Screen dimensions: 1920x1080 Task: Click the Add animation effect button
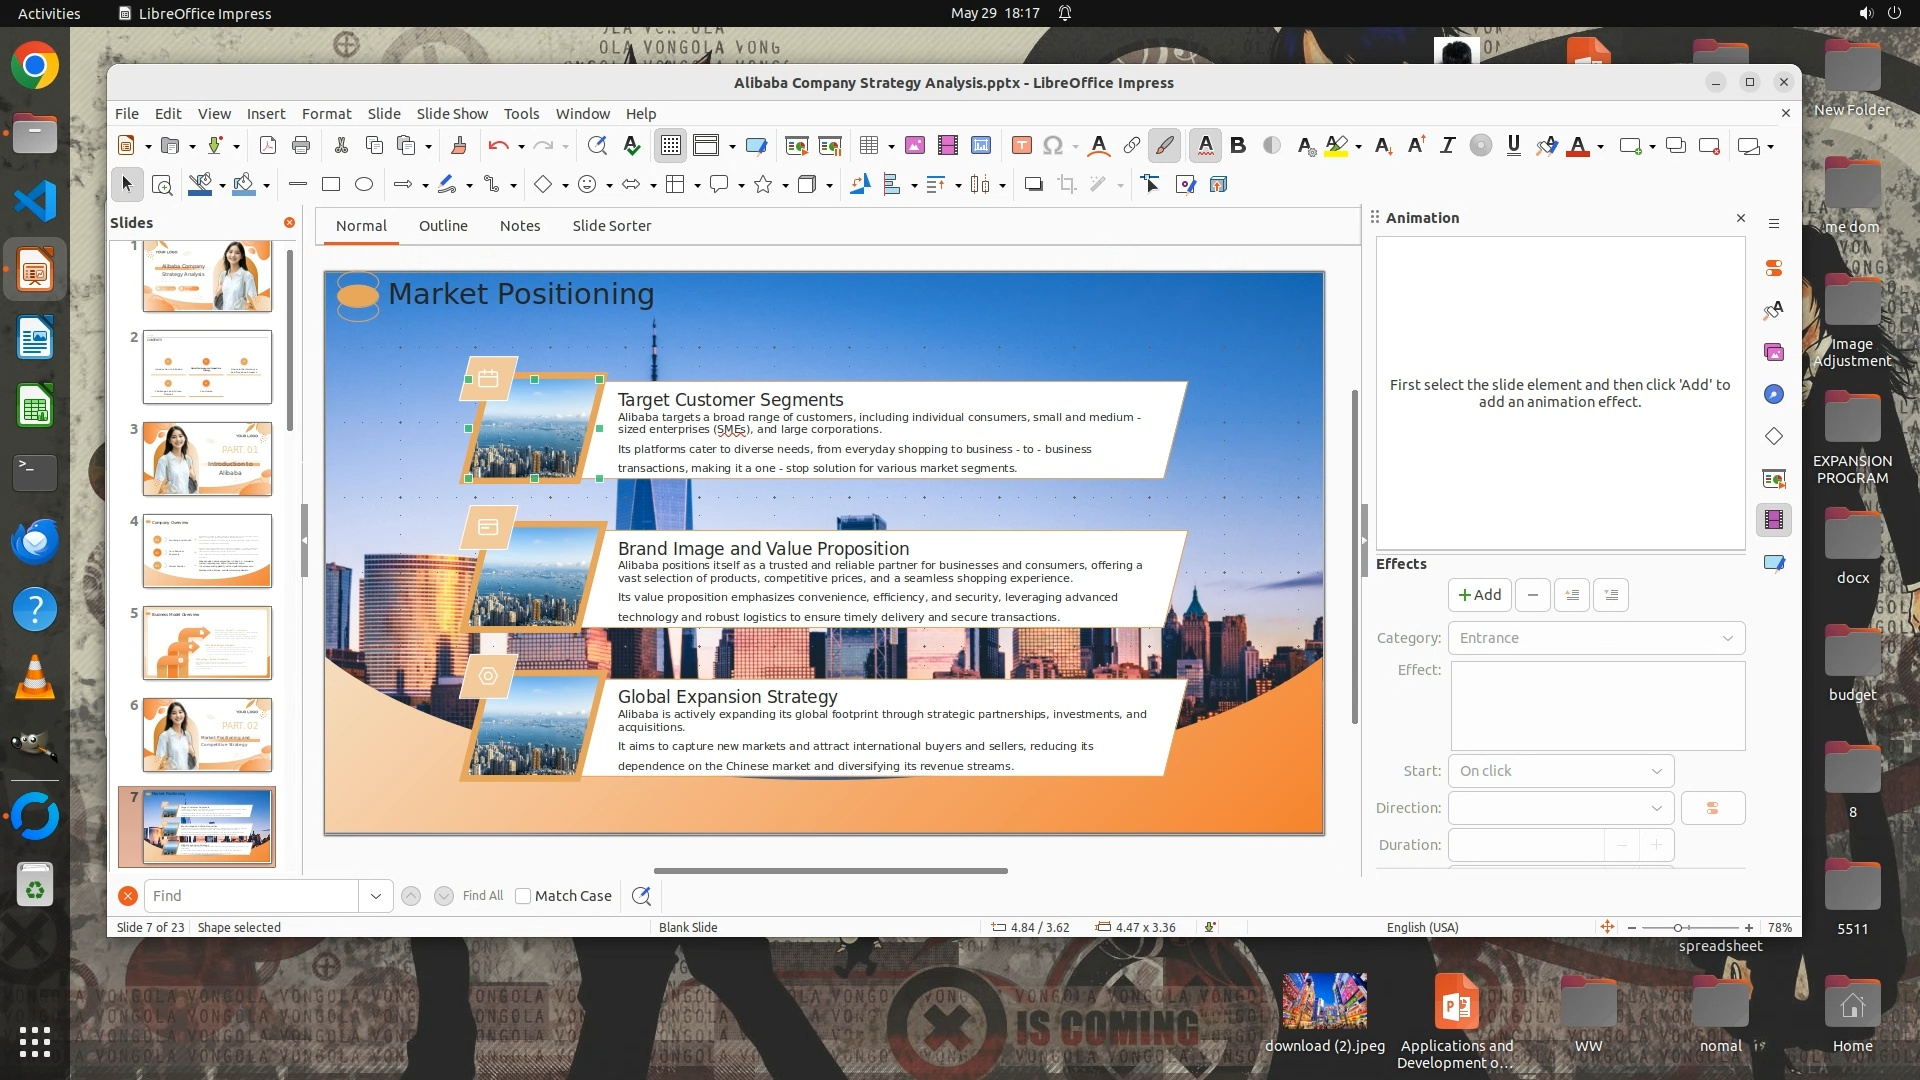(1480, 595)
